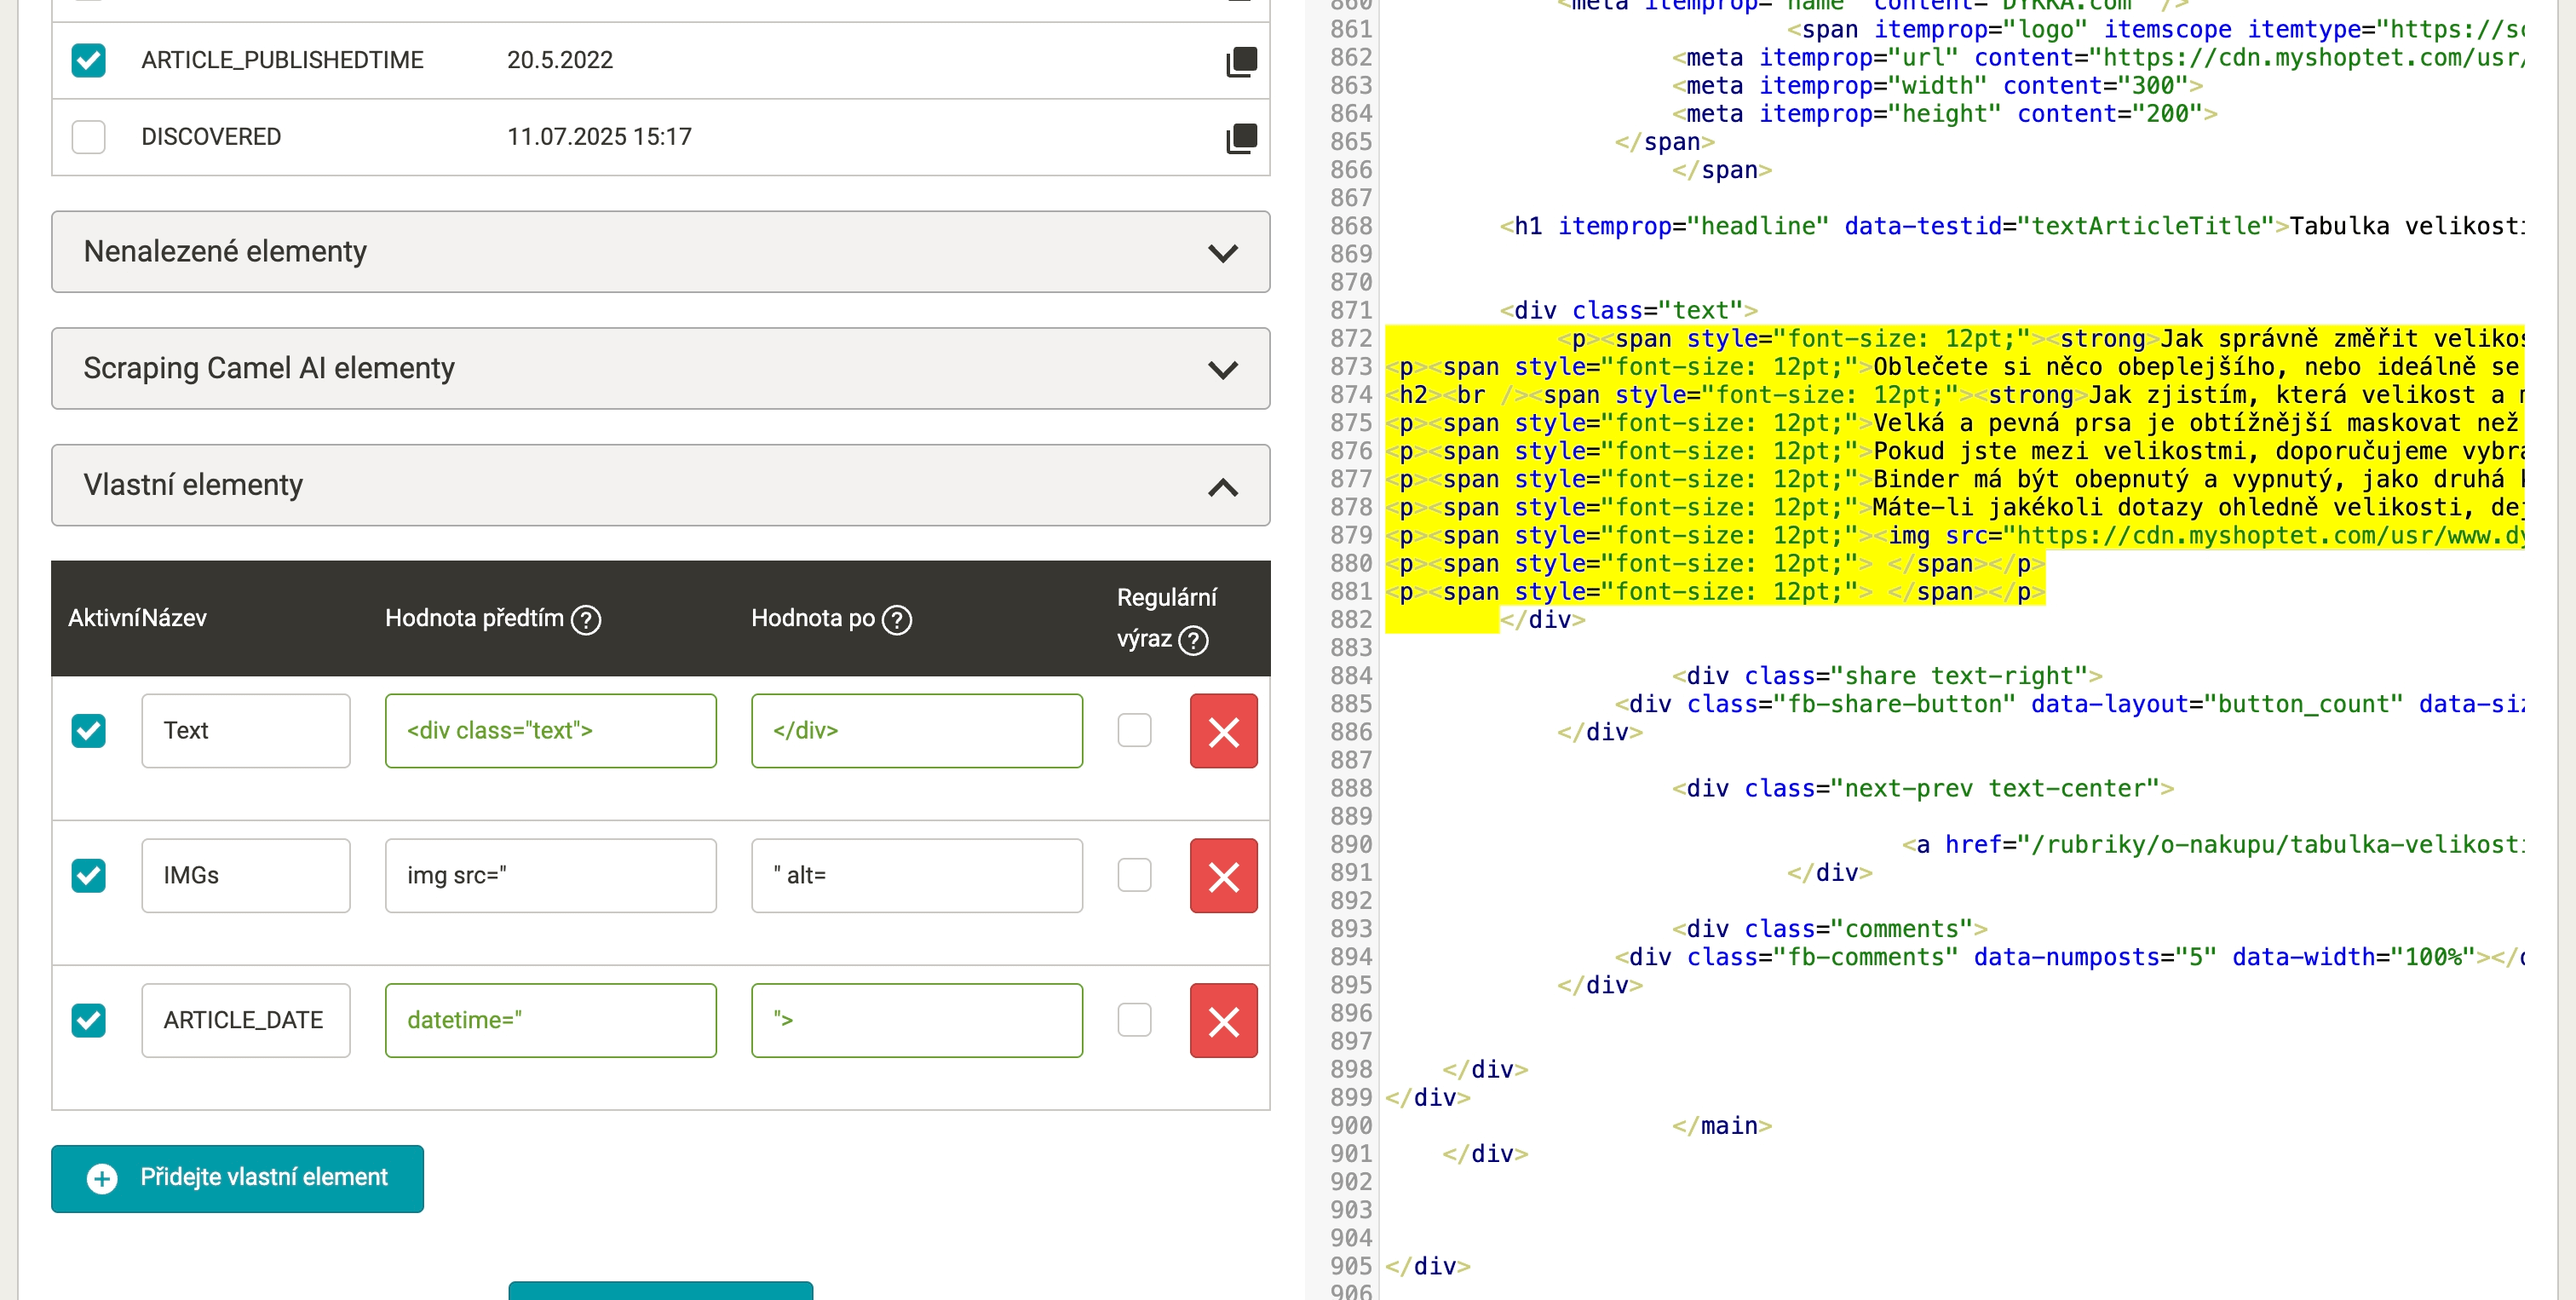Open help for Hodnota po column
Image resolution: width=2576 pixels, height=1300 pixels.
[x=897, y=620]
